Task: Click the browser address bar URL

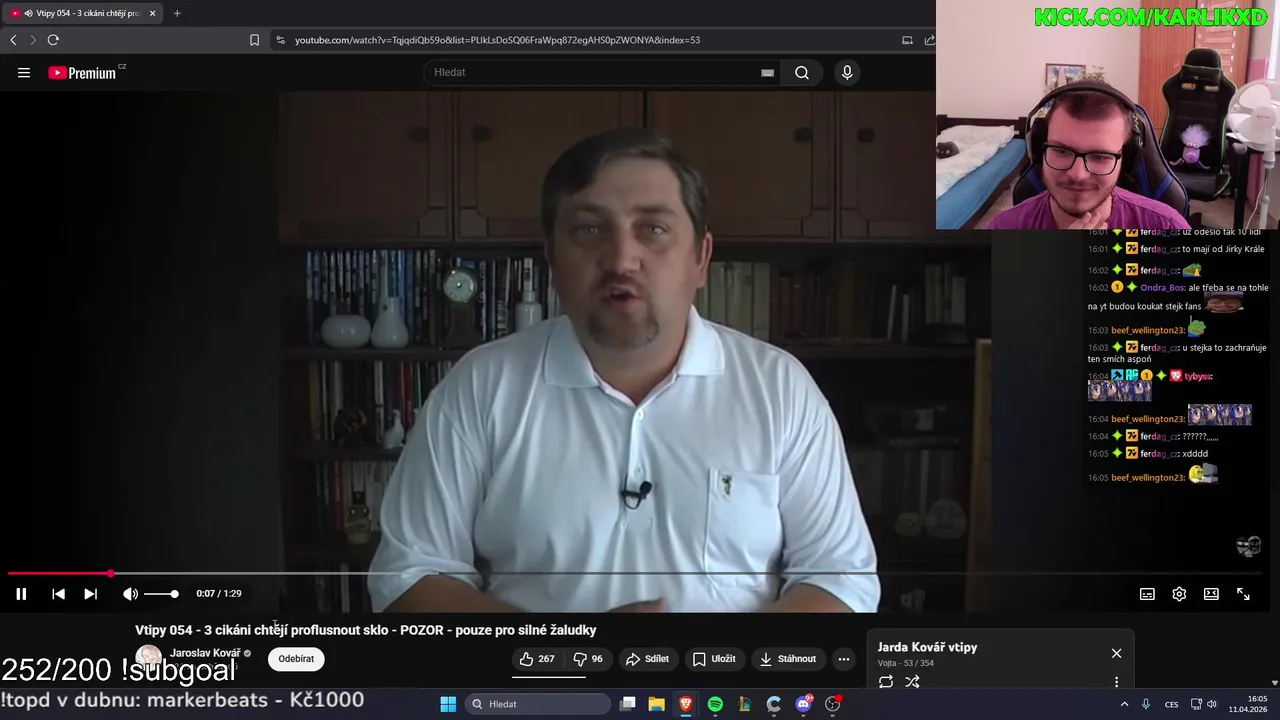Action: [x=497, y=40]
